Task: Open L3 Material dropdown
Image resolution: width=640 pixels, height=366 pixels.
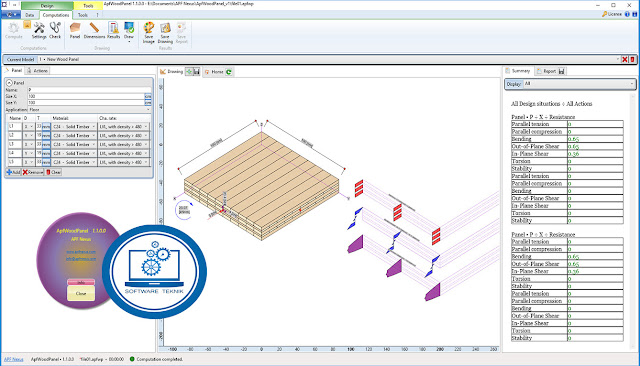Action: click(74, 144)
